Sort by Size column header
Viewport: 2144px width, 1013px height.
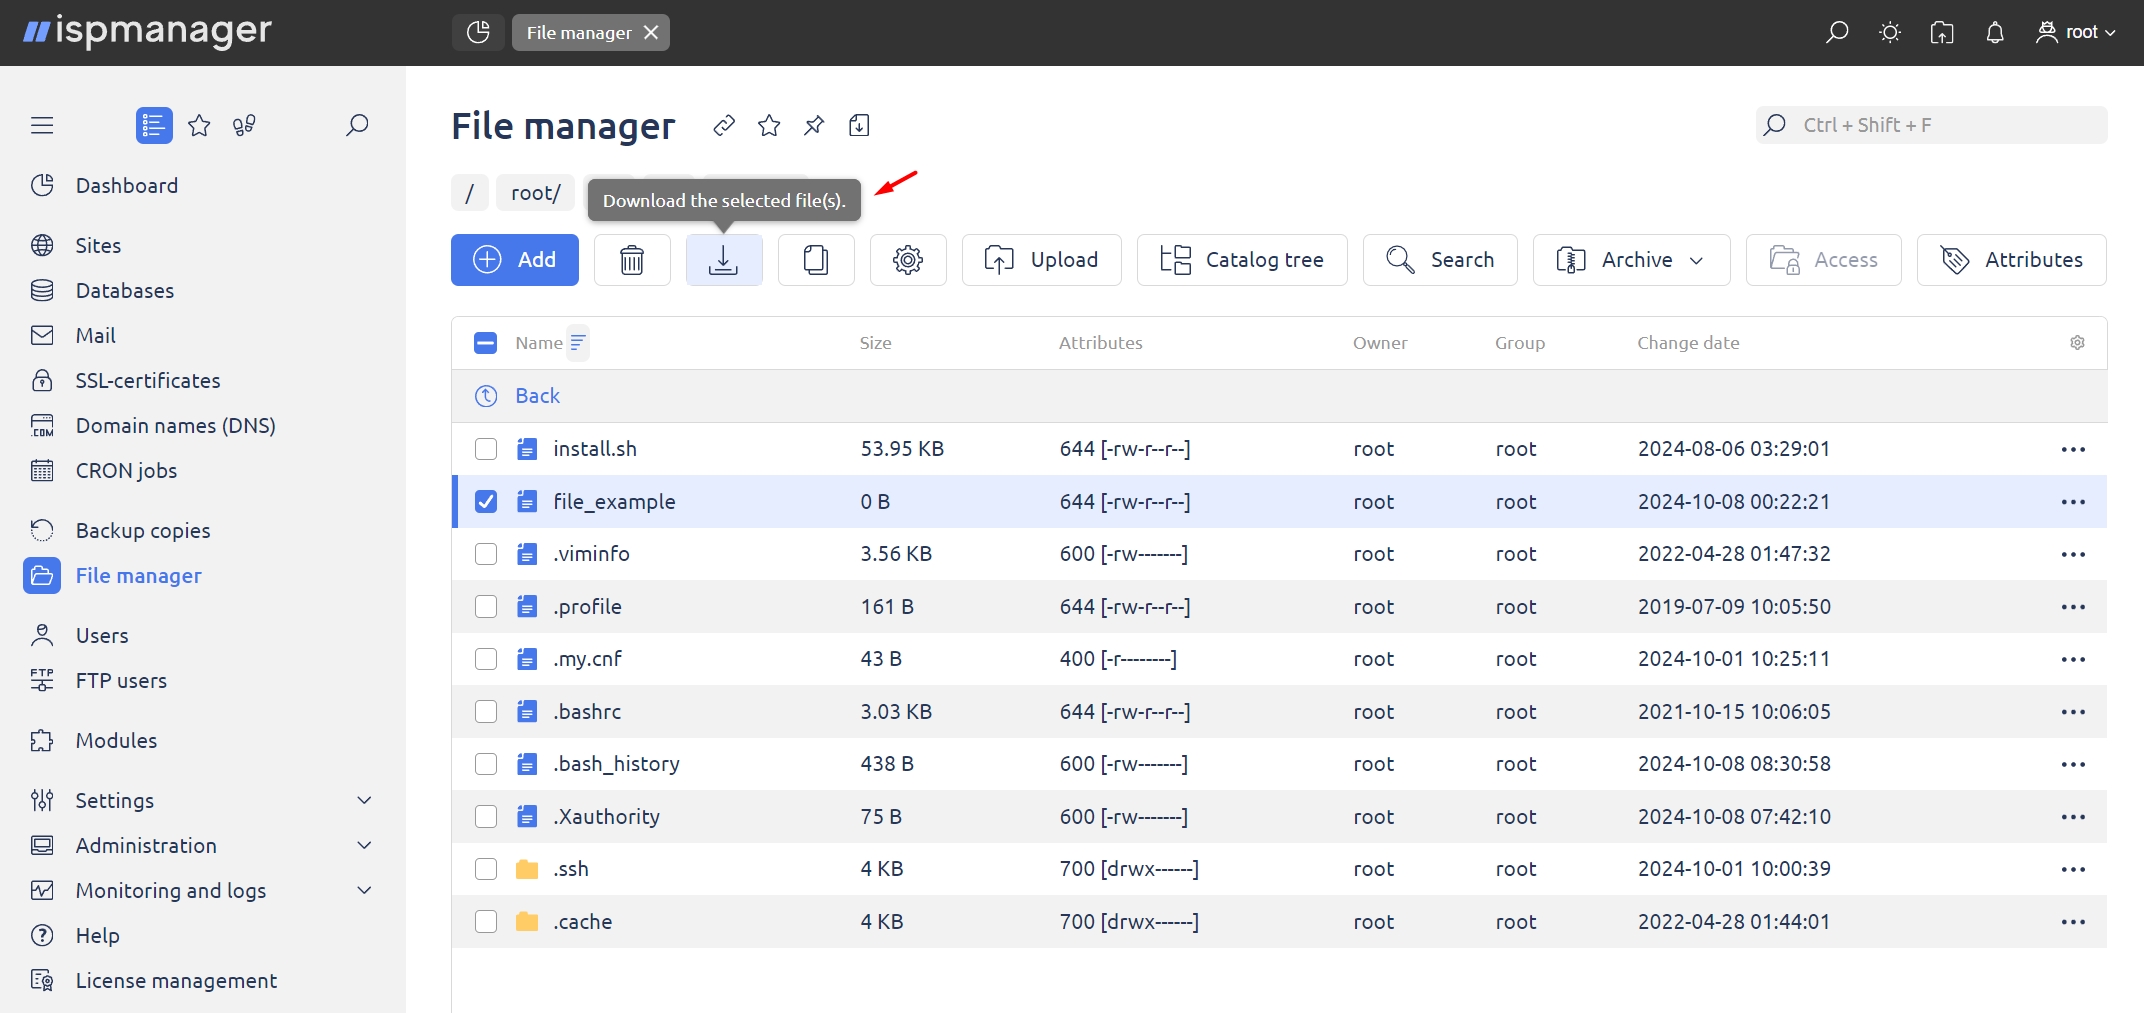coord(875,343)
